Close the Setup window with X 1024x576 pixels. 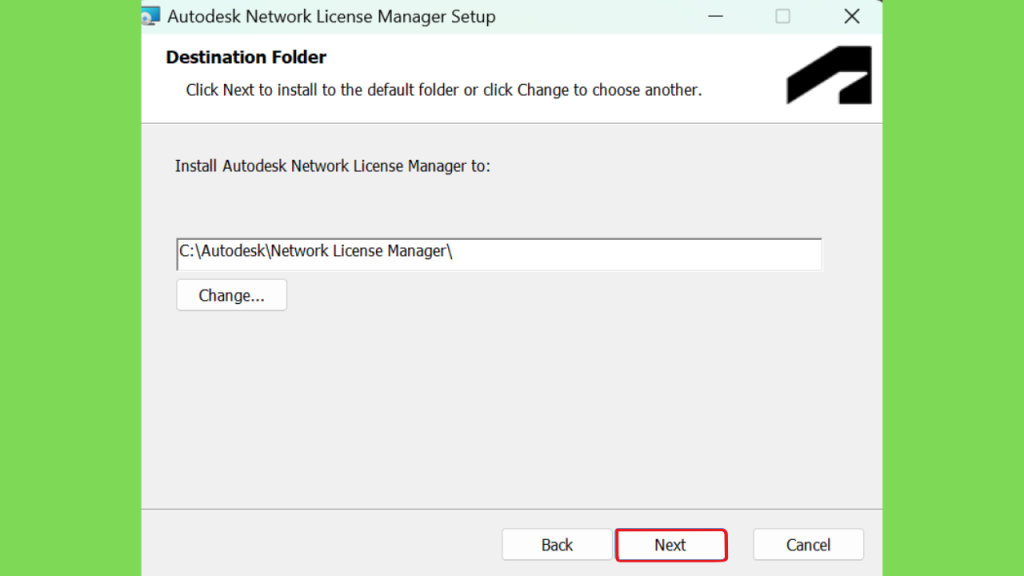point(852,16)
